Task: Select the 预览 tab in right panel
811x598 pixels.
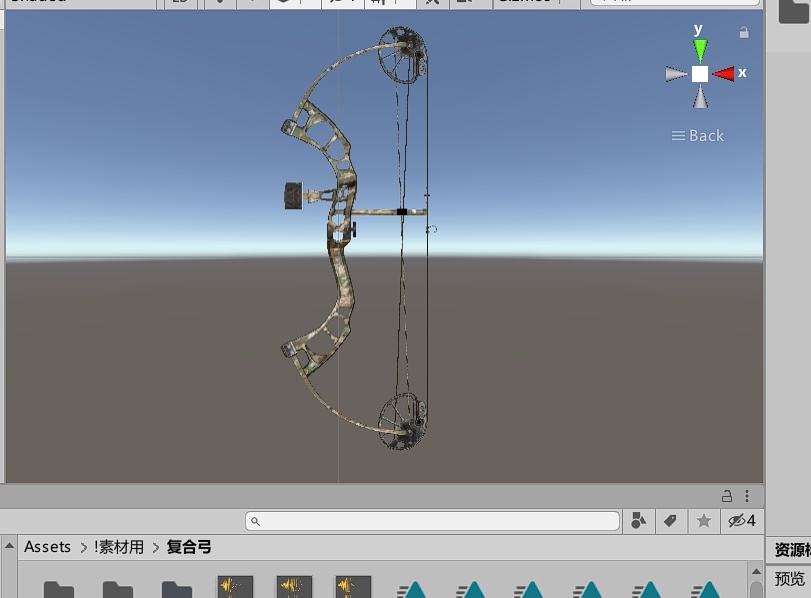Action: click(789, 578)
